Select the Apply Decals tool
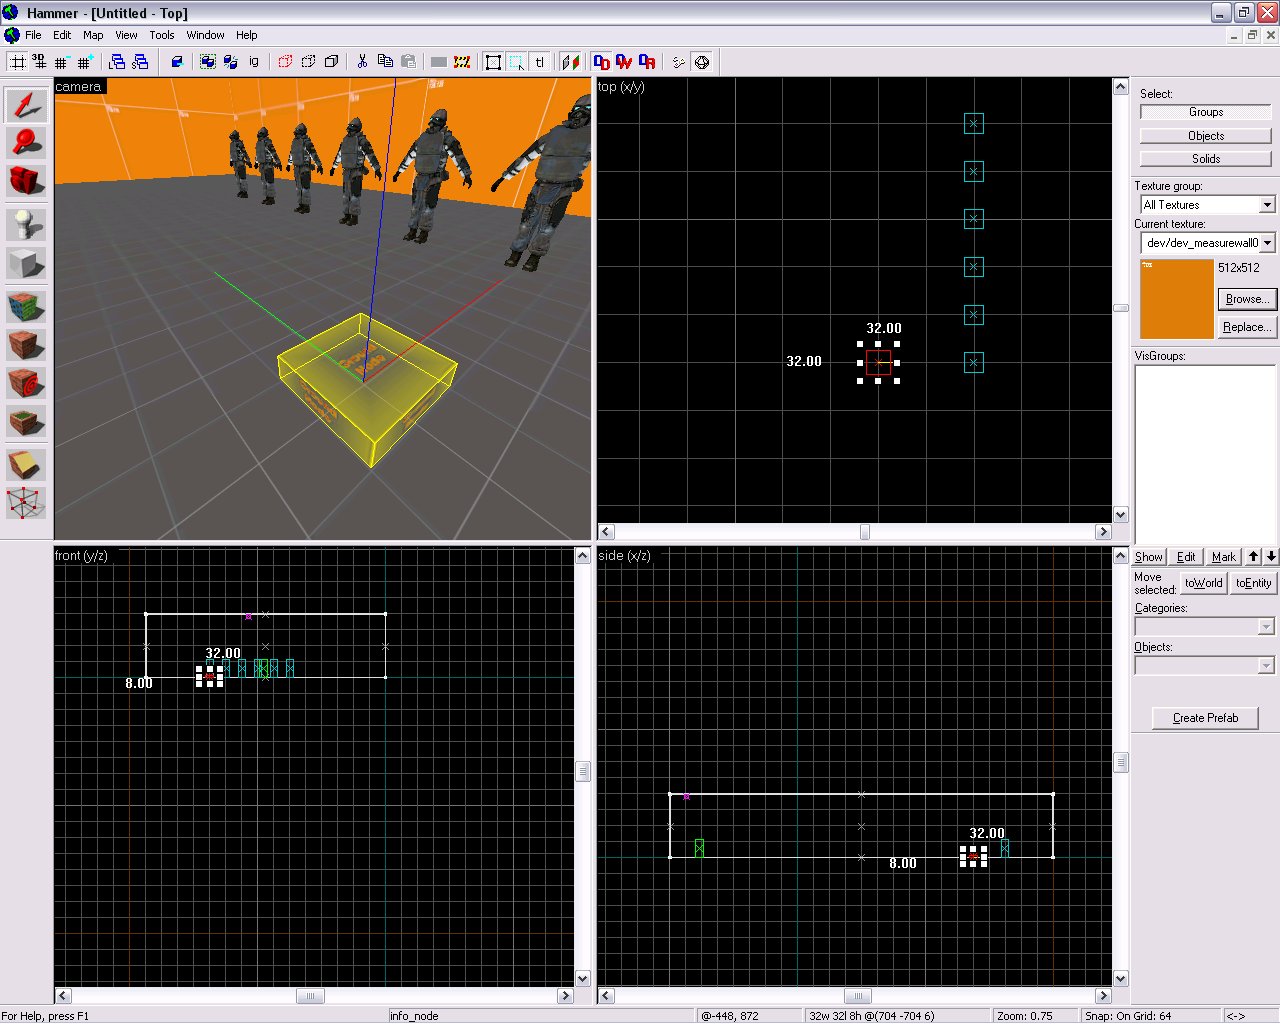1280x1024 pixels. [26, 383]
